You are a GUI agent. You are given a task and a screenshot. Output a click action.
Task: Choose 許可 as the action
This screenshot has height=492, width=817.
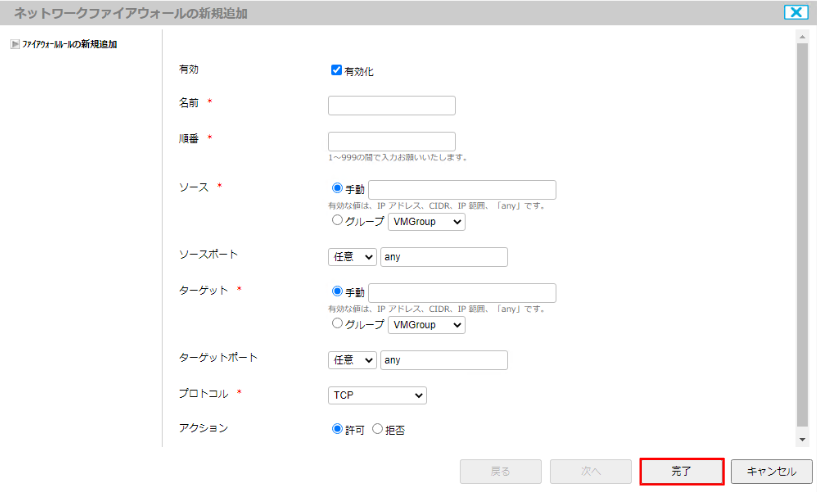[x=336, y=429]
